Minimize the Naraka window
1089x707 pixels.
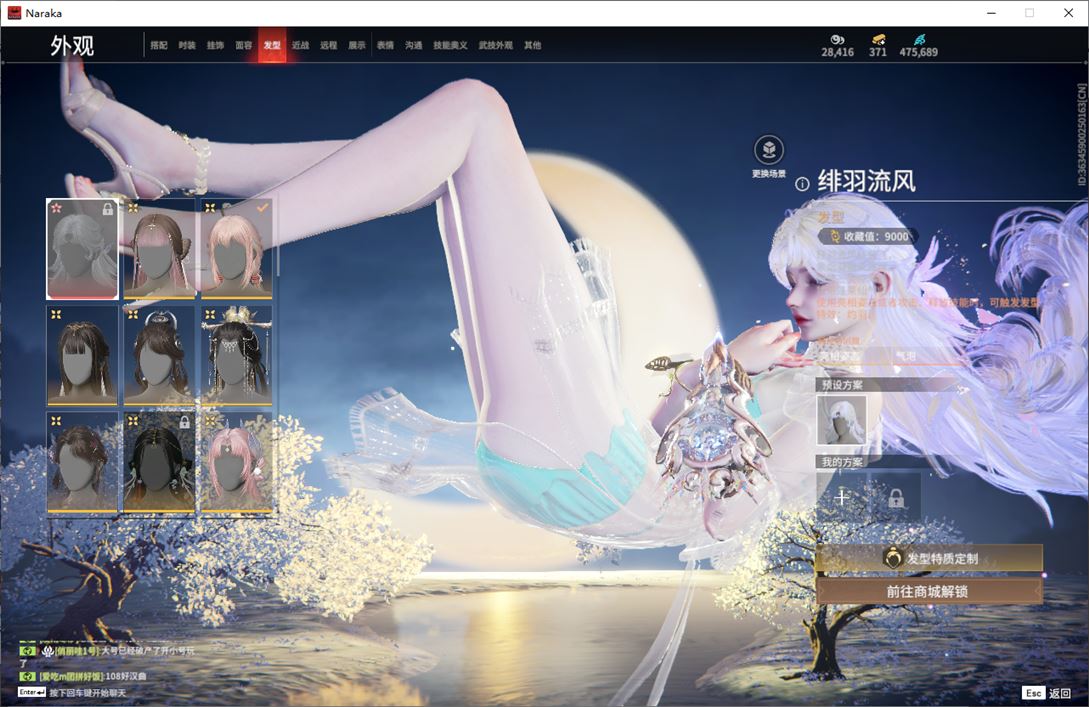(x=991, y=13)
